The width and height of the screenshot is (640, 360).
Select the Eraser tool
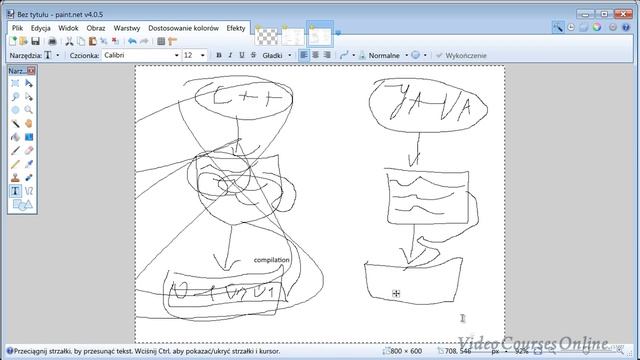tap(29, 151)
